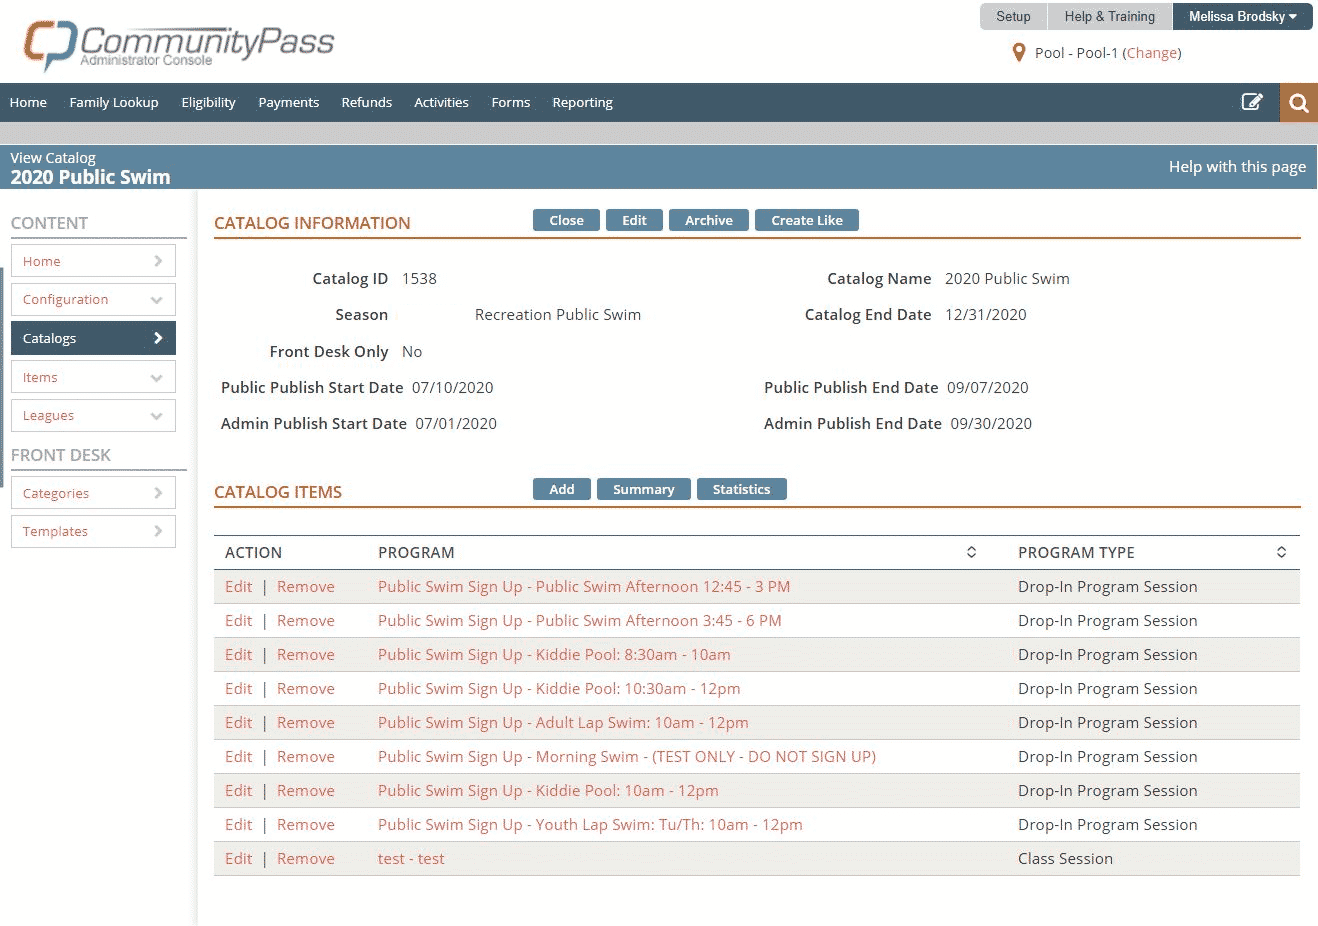Click Create Like to duplicate the catalog
This screenshot has height=926, width=1318.
click(806, 220)
